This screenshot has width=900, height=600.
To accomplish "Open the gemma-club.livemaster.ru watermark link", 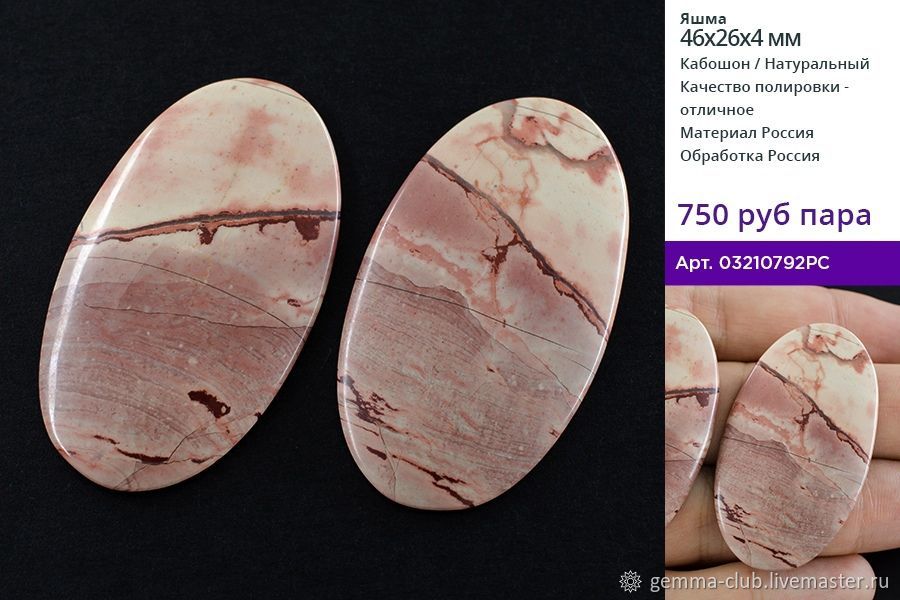I will [770, 582].
